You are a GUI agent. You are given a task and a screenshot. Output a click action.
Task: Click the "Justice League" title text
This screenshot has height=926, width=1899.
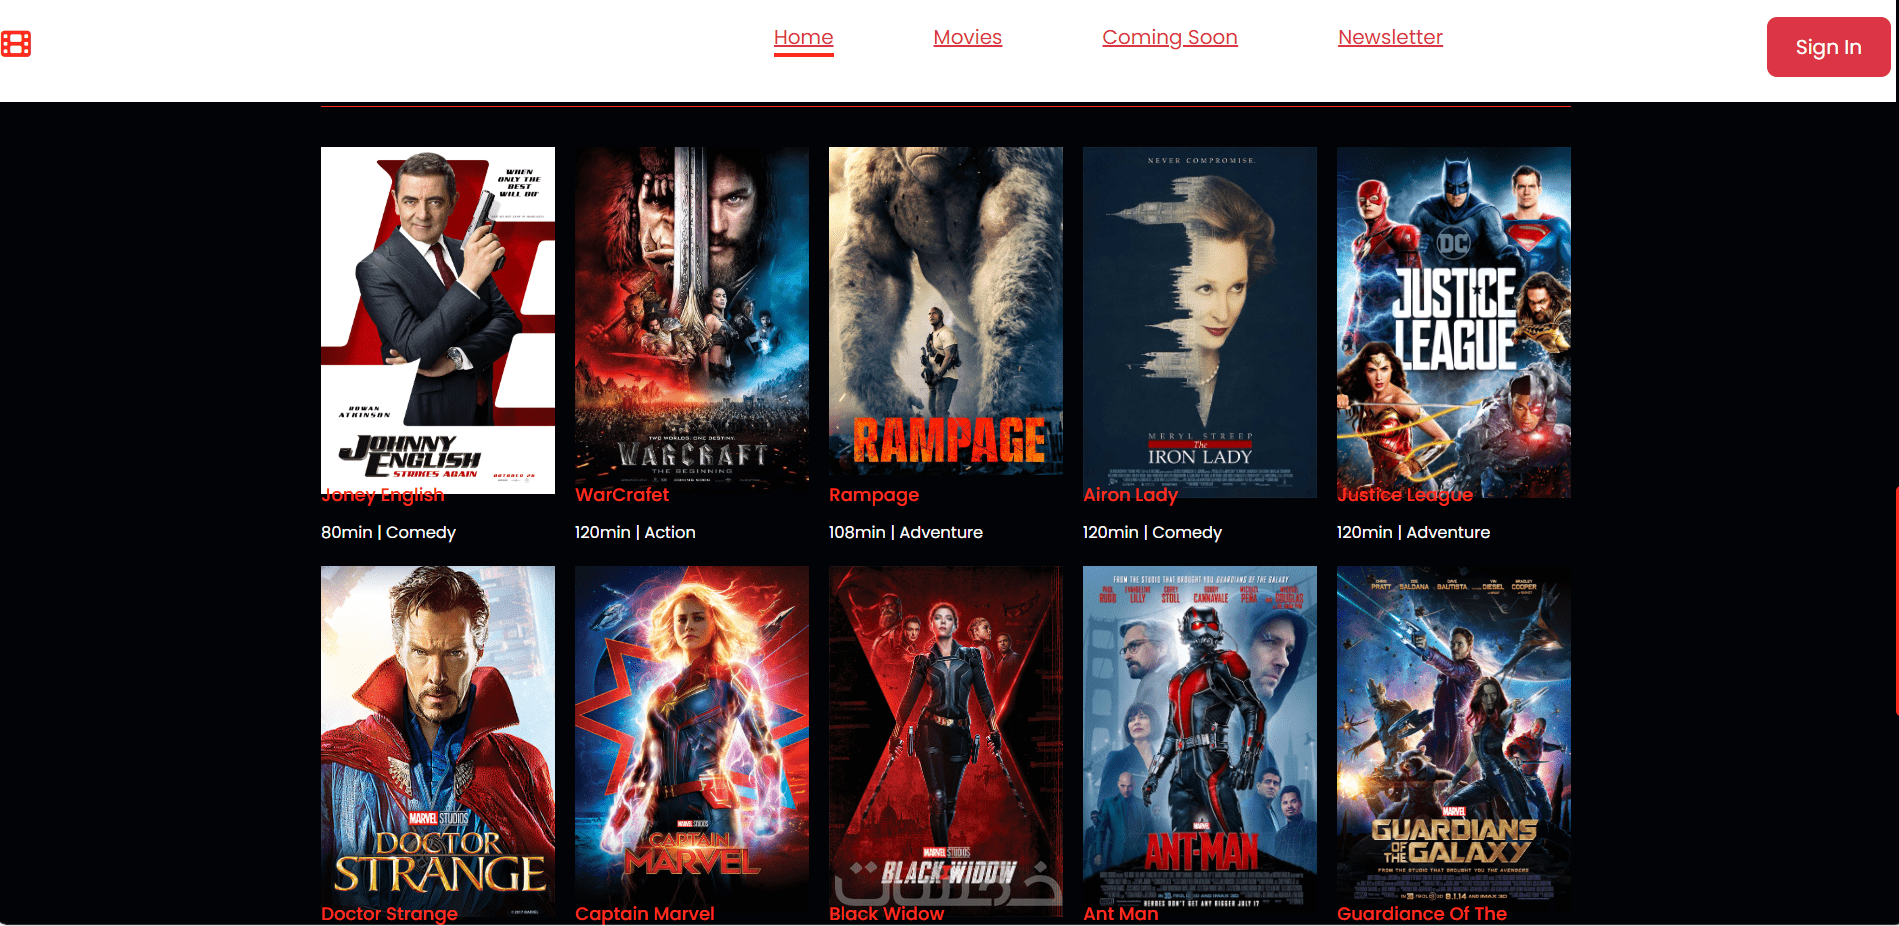click(x=1405, y=495)
